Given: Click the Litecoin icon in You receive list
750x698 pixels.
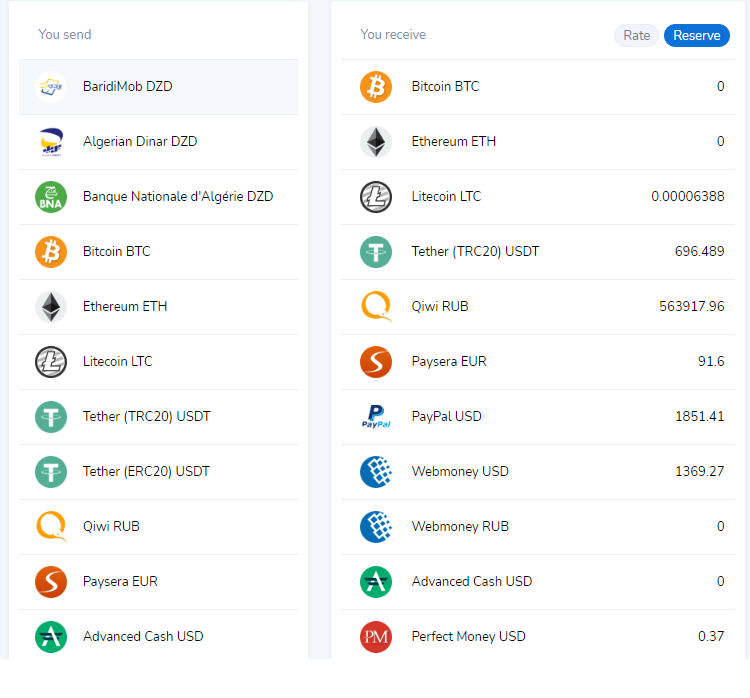Looking at the screenshot, I should (376, 197).
